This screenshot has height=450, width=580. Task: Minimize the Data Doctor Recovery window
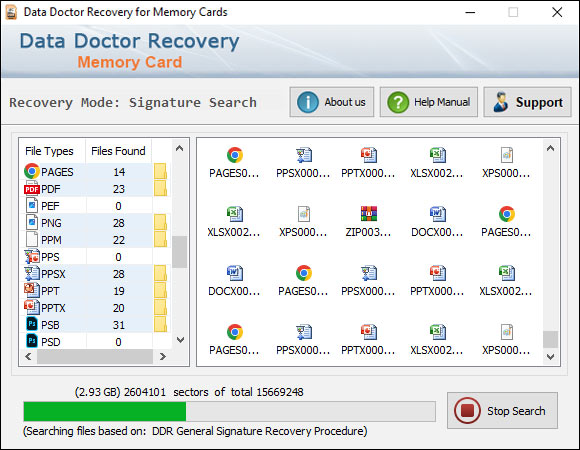point(470,13)
